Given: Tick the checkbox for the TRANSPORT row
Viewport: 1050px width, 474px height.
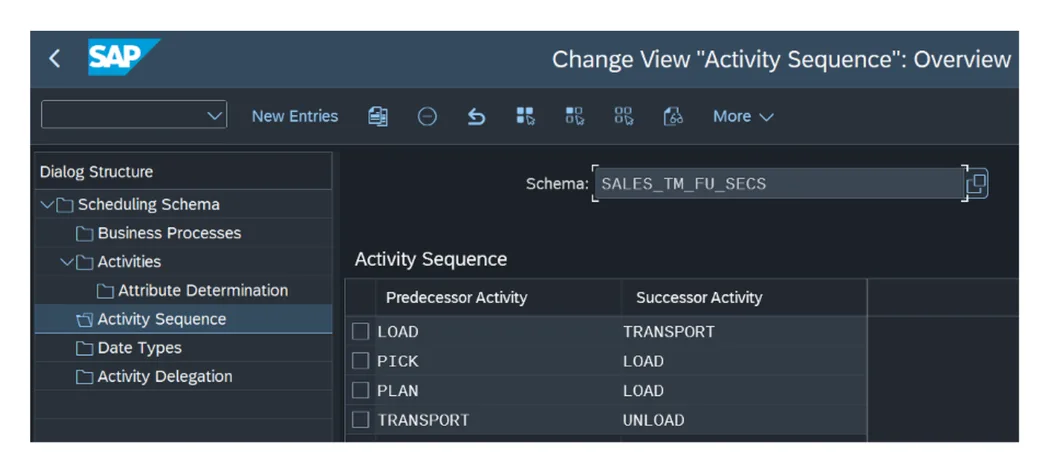Looking at the screenshot, I should point(360,420).
